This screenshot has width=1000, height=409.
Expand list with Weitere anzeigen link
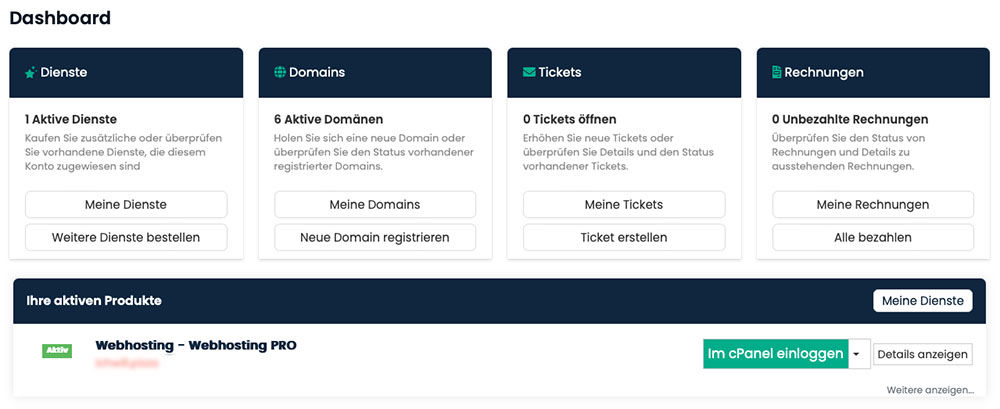point(929,389)
